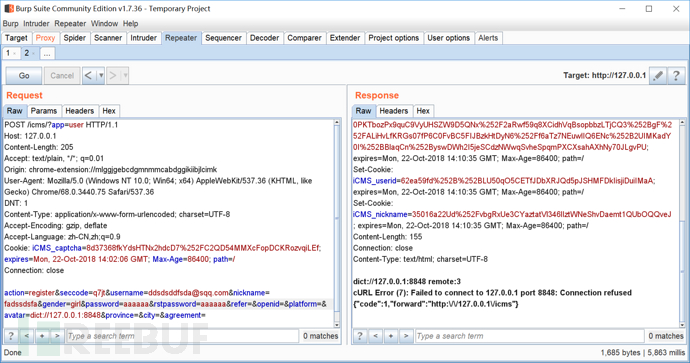Click response search previous match button

click(x=375, y=336)
